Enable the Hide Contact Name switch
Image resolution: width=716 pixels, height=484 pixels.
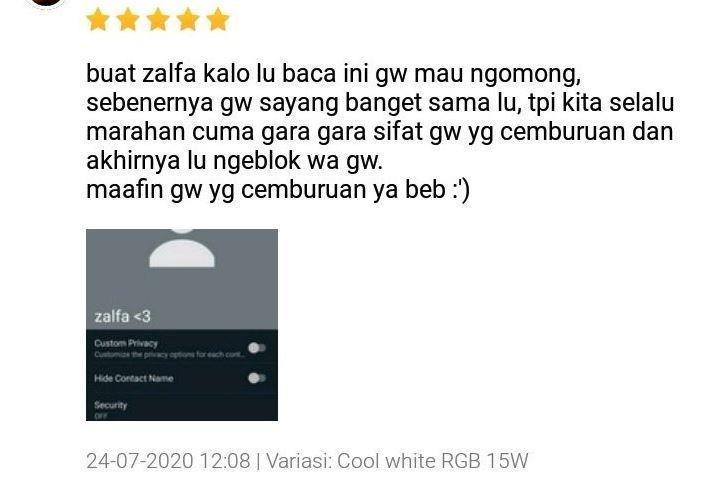tap(257, 378)
